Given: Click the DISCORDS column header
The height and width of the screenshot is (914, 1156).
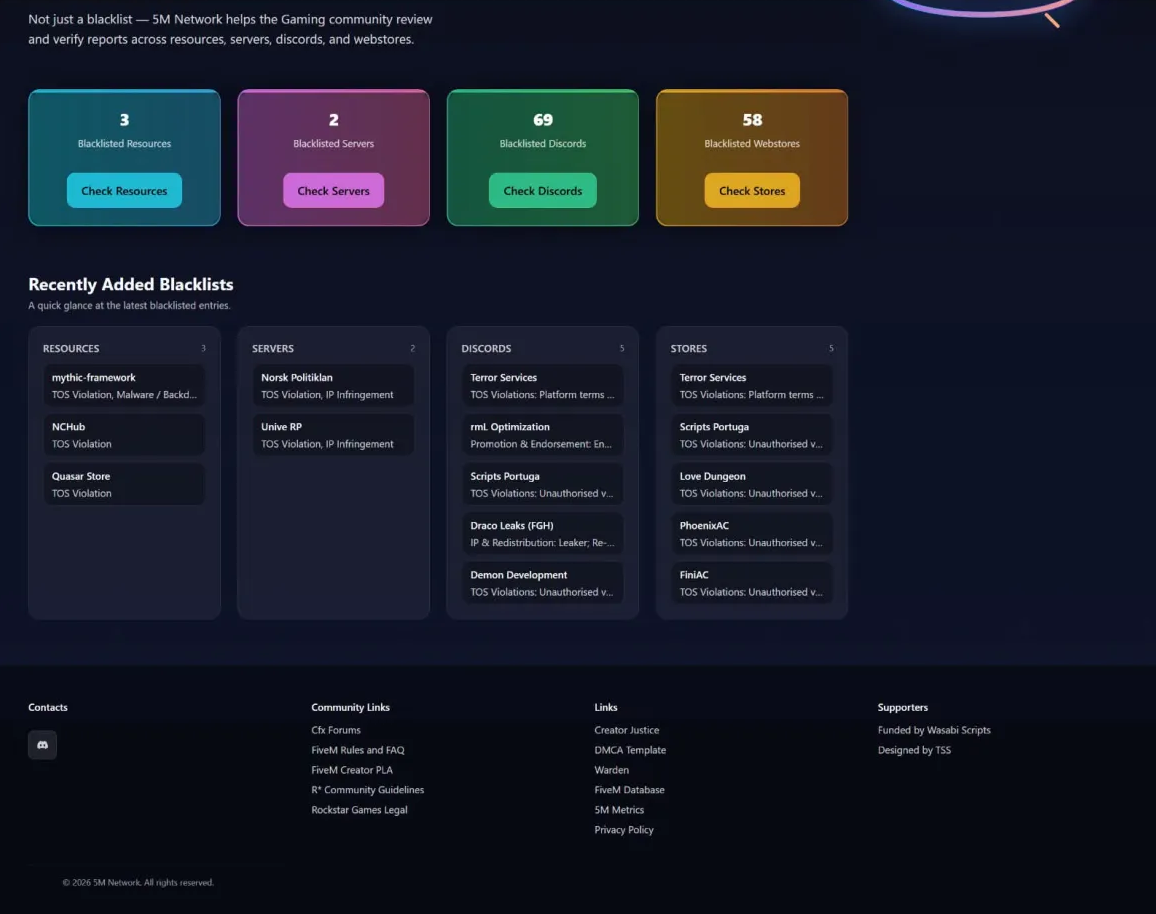Looking at the screenshot, I should 486,348.
